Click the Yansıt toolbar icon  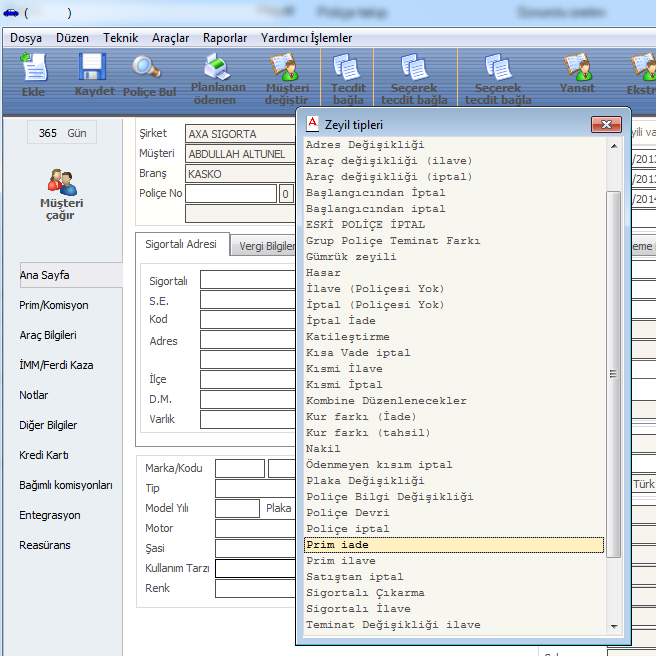point(577,76)
